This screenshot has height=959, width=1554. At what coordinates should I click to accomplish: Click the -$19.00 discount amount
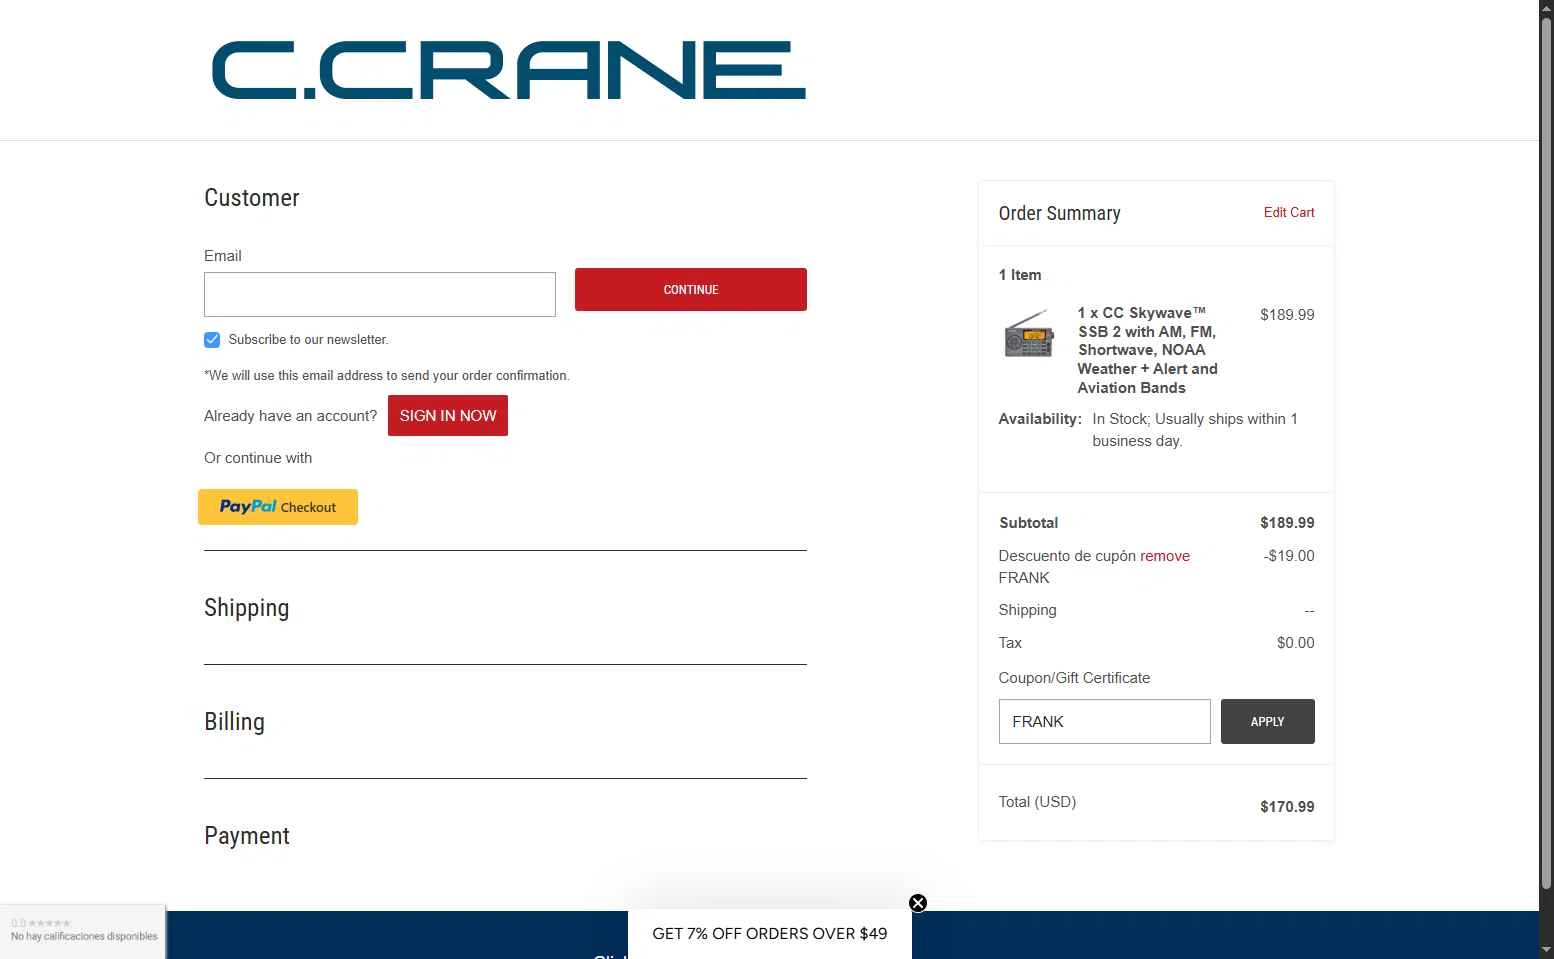coord(1289,556)
